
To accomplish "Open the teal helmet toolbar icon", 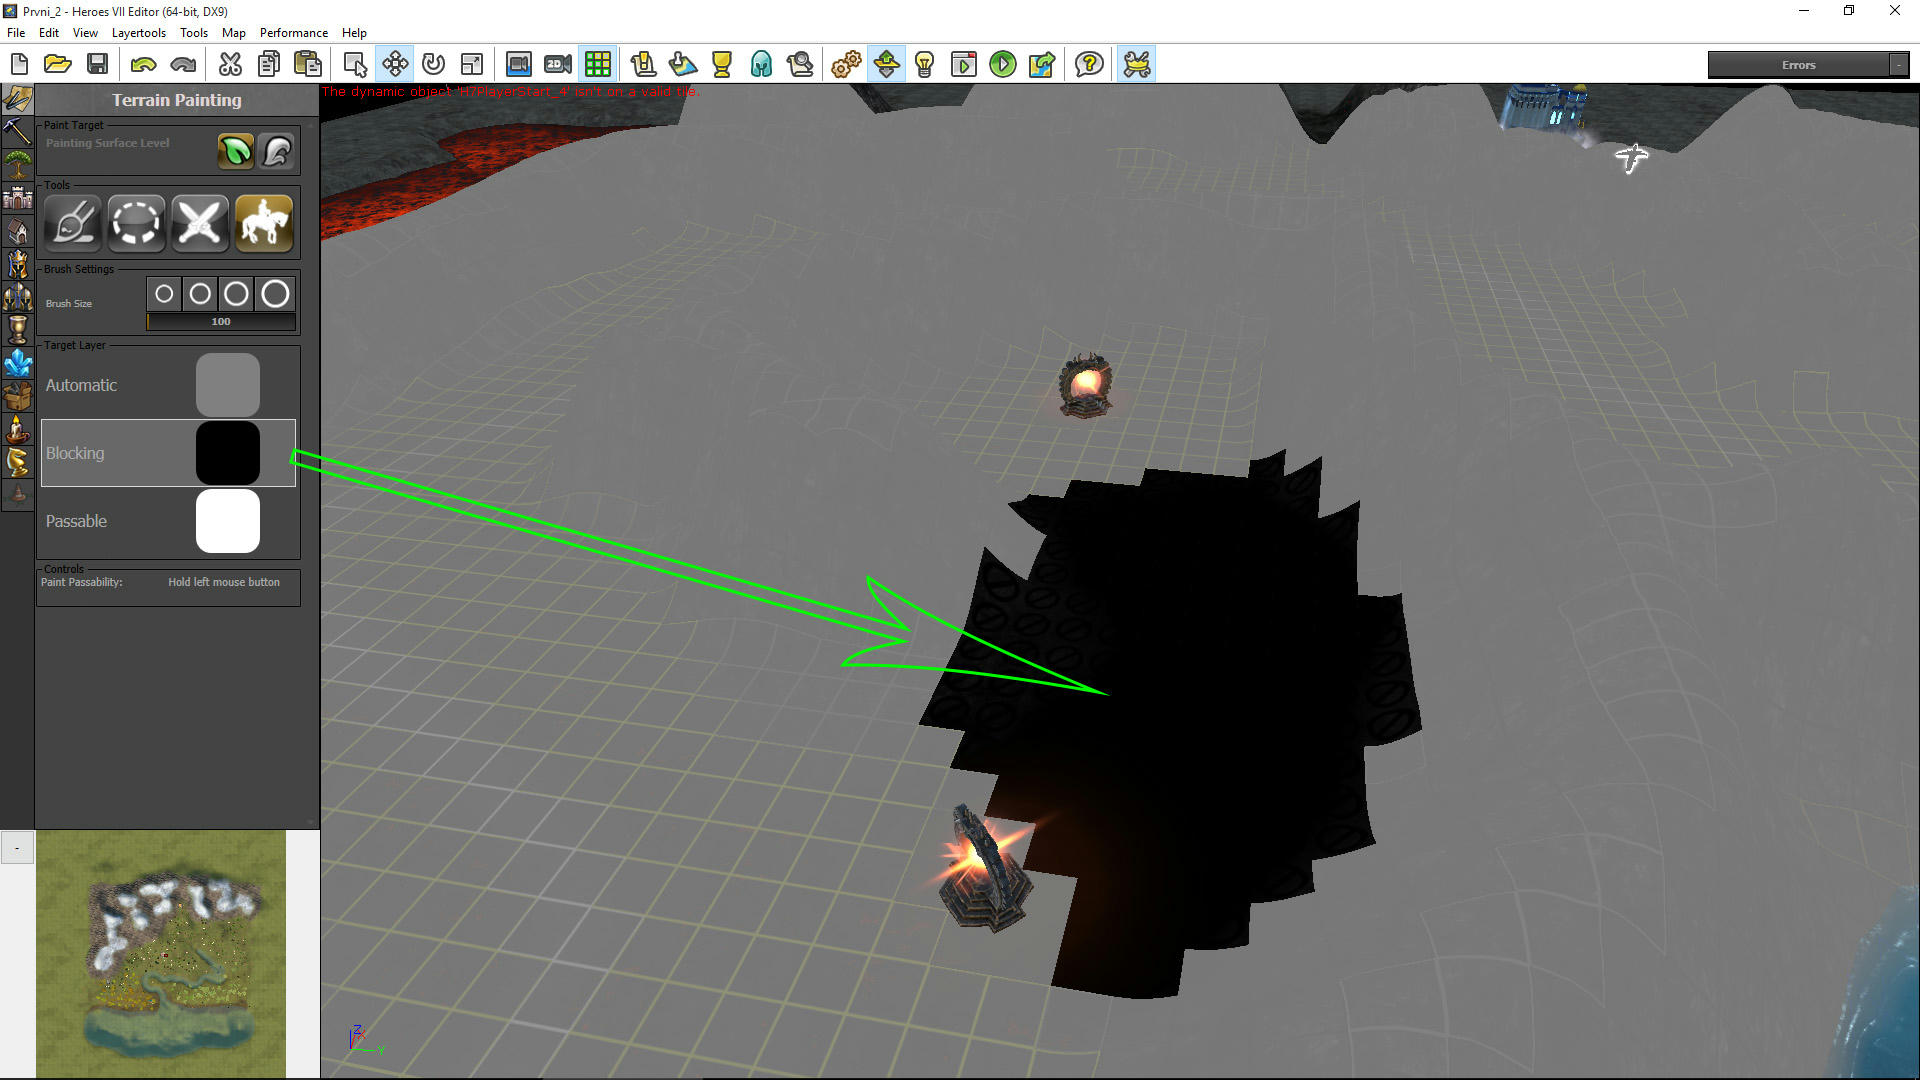I will point(761,65).
